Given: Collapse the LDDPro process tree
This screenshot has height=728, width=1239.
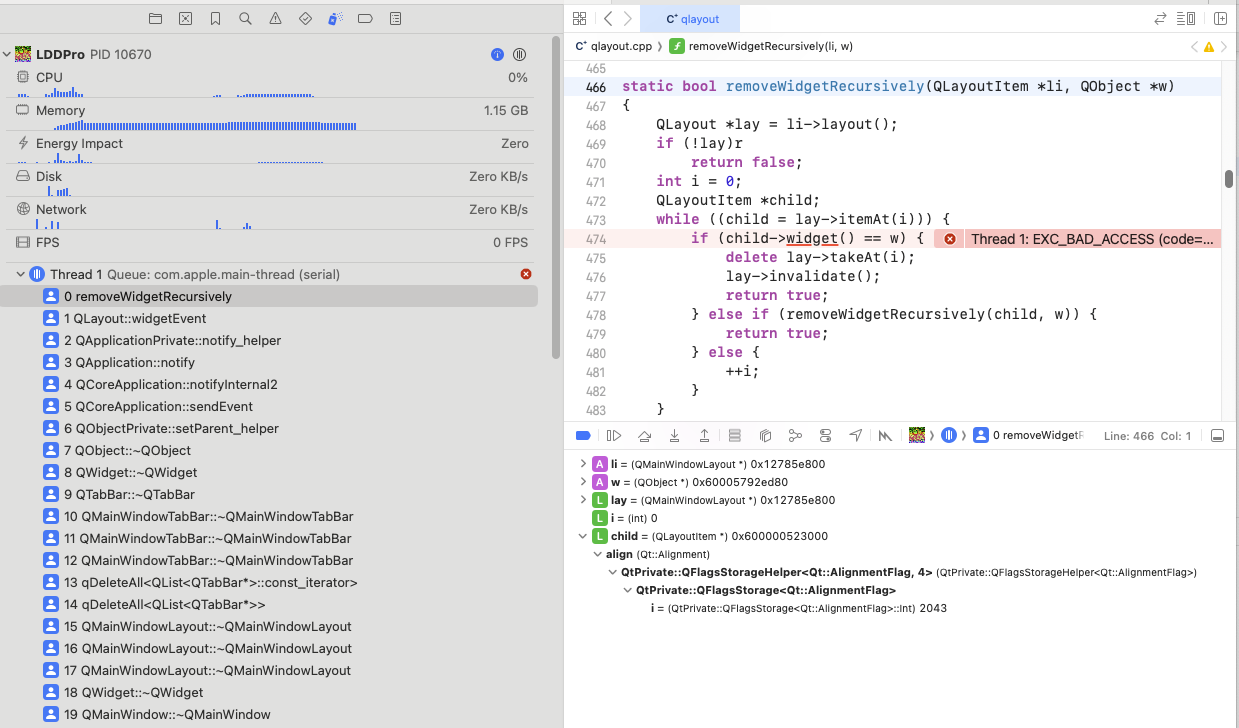Looking at the screenshot, I should pos(7,54).
